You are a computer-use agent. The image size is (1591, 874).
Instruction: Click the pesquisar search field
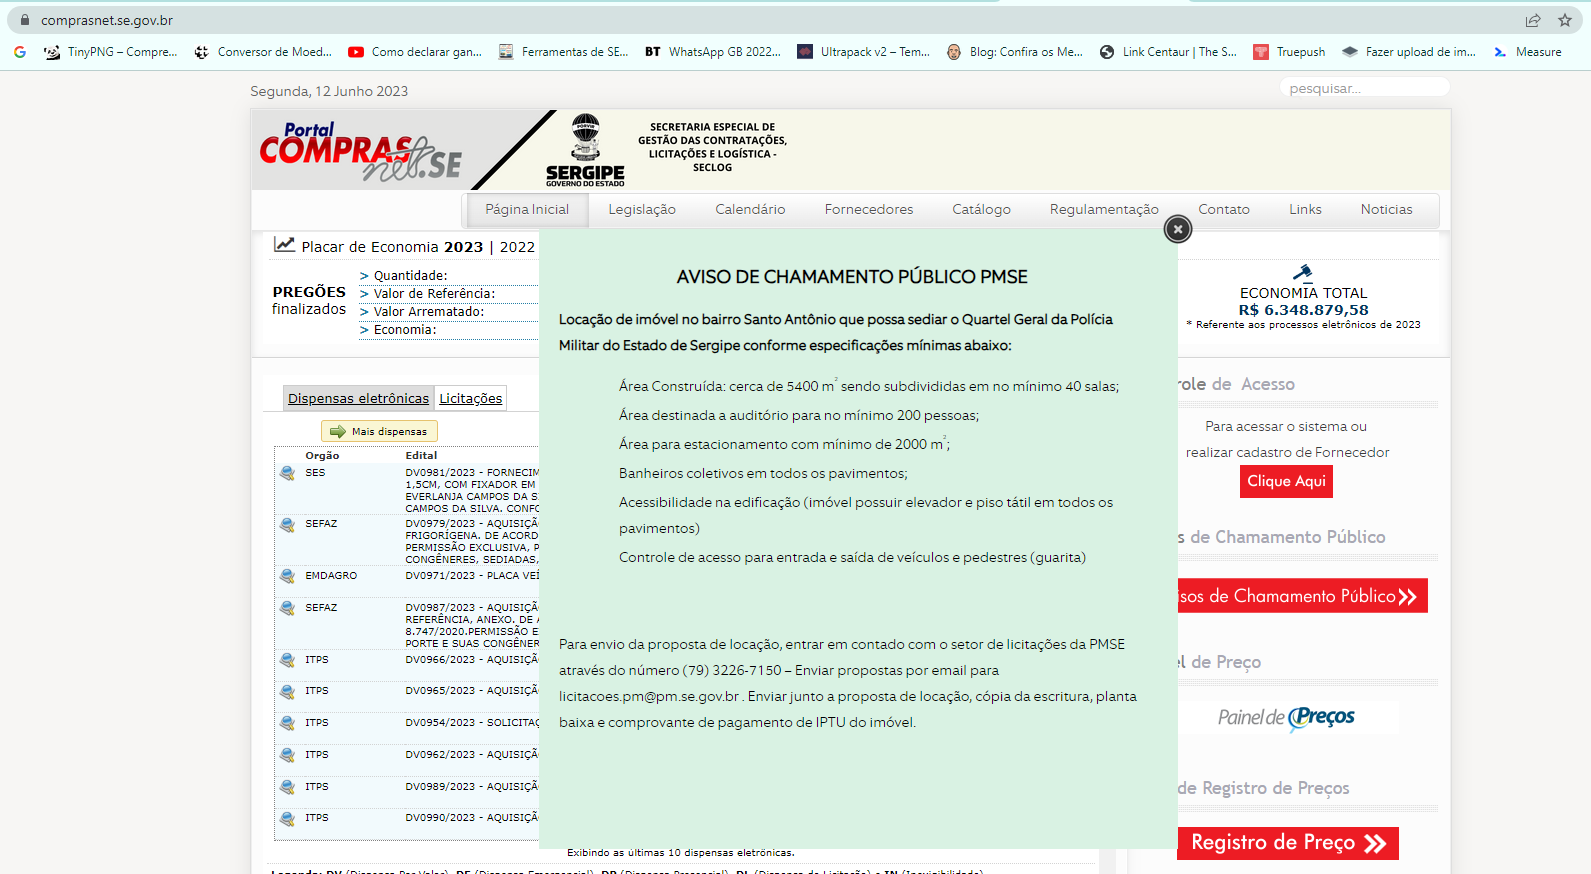[x=1364, y=89]
